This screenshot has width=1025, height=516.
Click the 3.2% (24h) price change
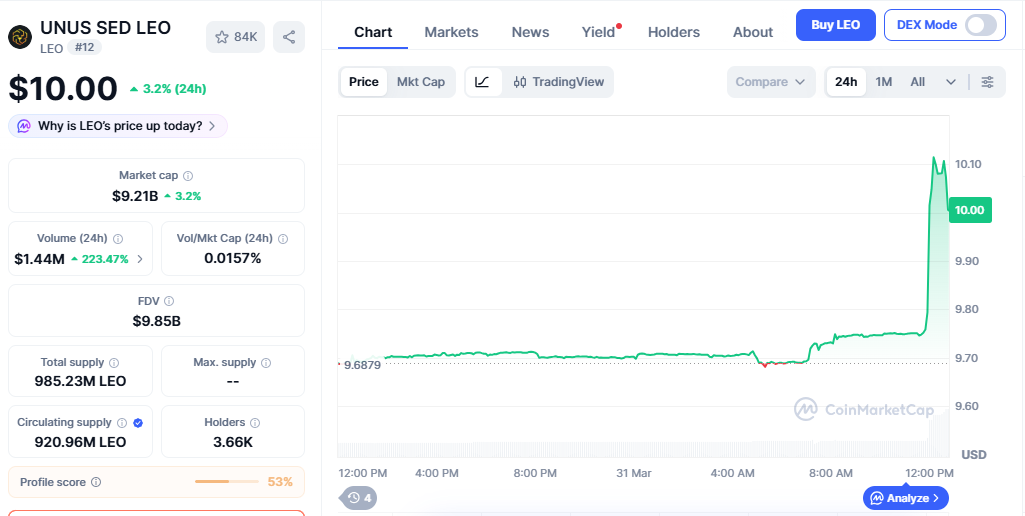168,89
